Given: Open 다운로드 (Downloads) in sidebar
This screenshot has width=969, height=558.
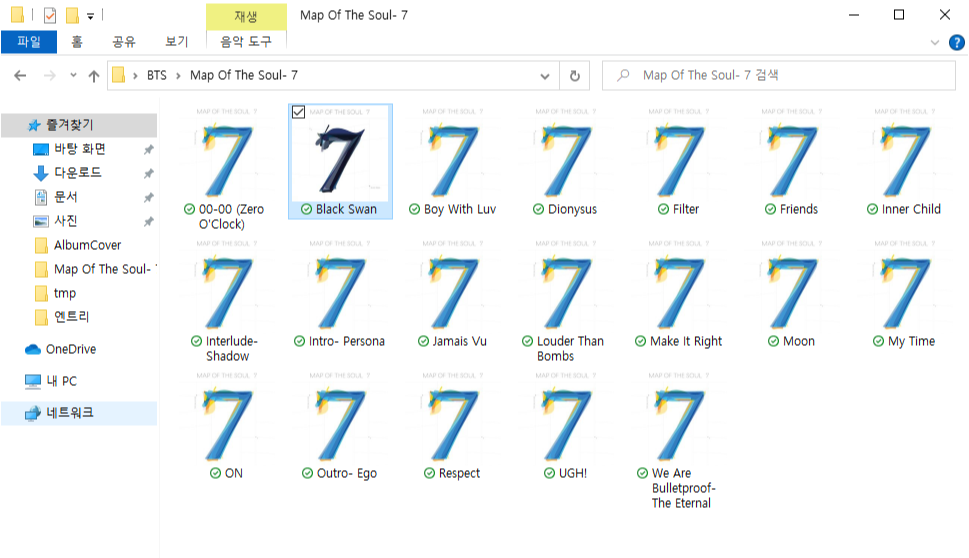Looking at the screenshot, I should coord(79,173).
